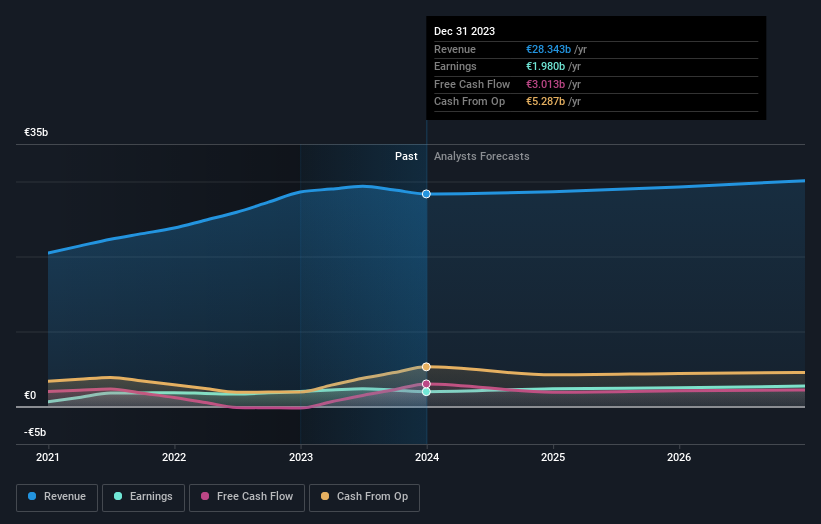
Task: Click the €35b y-axis label
Action: tap(36, 132)
